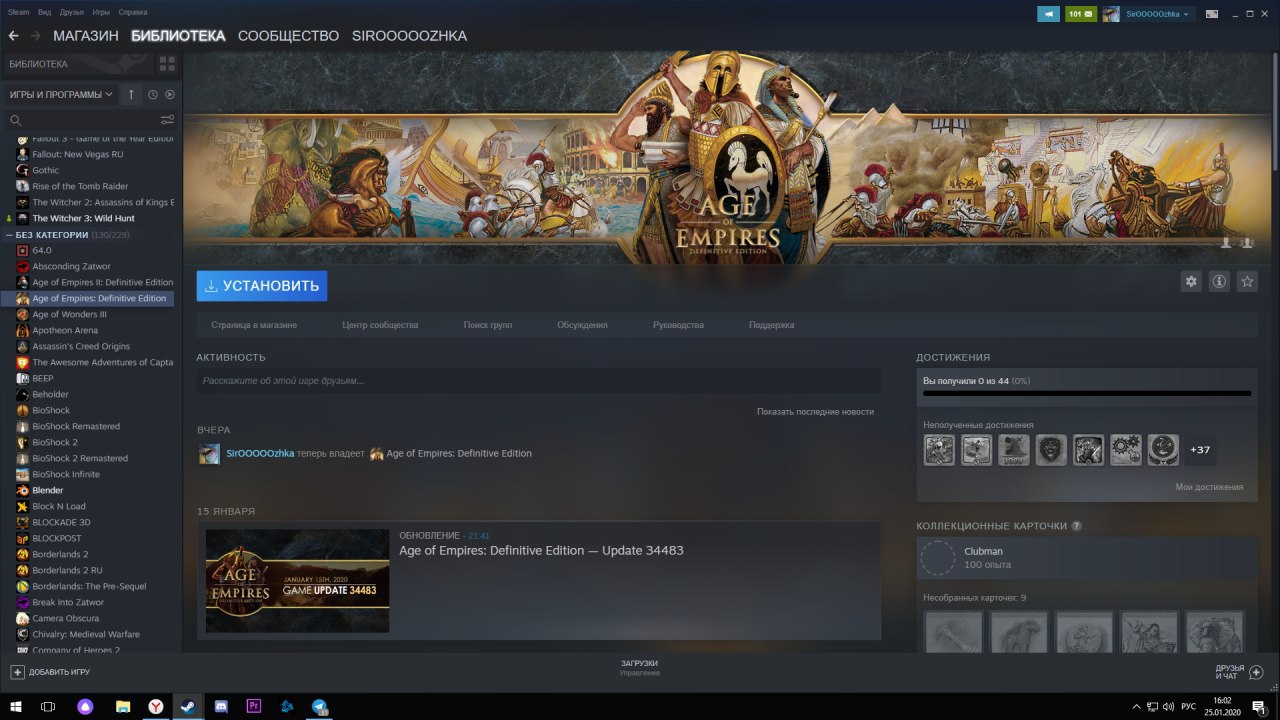Open ДРУЗЬЯ И ЧАТ panel
This screenshot has height=720, width=1280.
[x=1239, y=672]
